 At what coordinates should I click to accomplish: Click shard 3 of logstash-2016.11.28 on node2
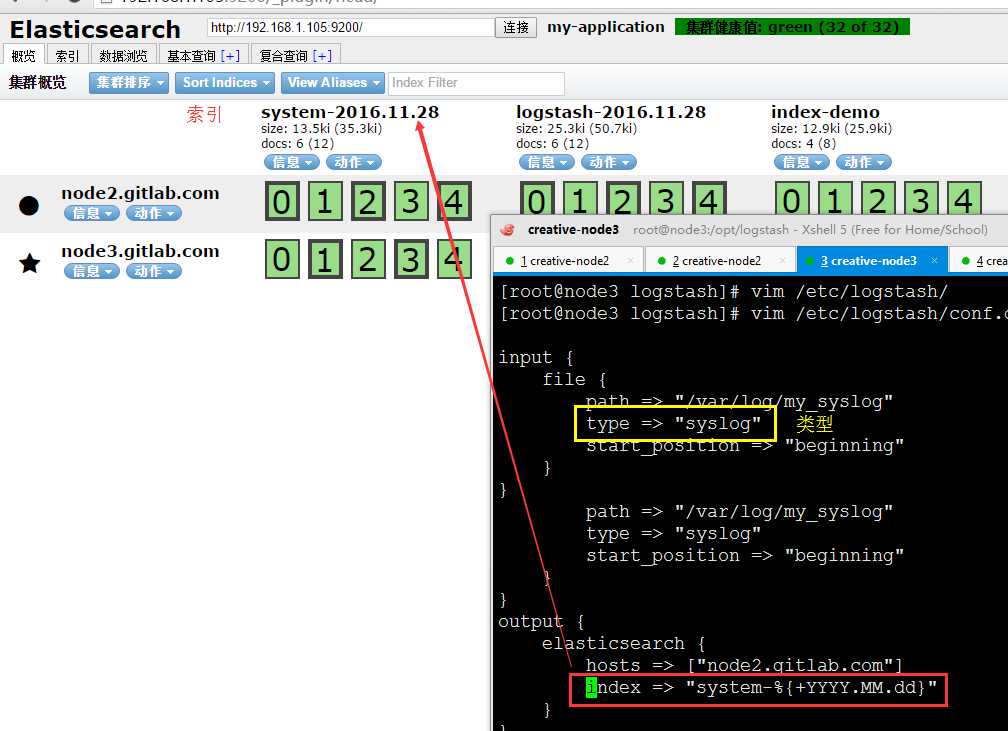coord(666,199)
